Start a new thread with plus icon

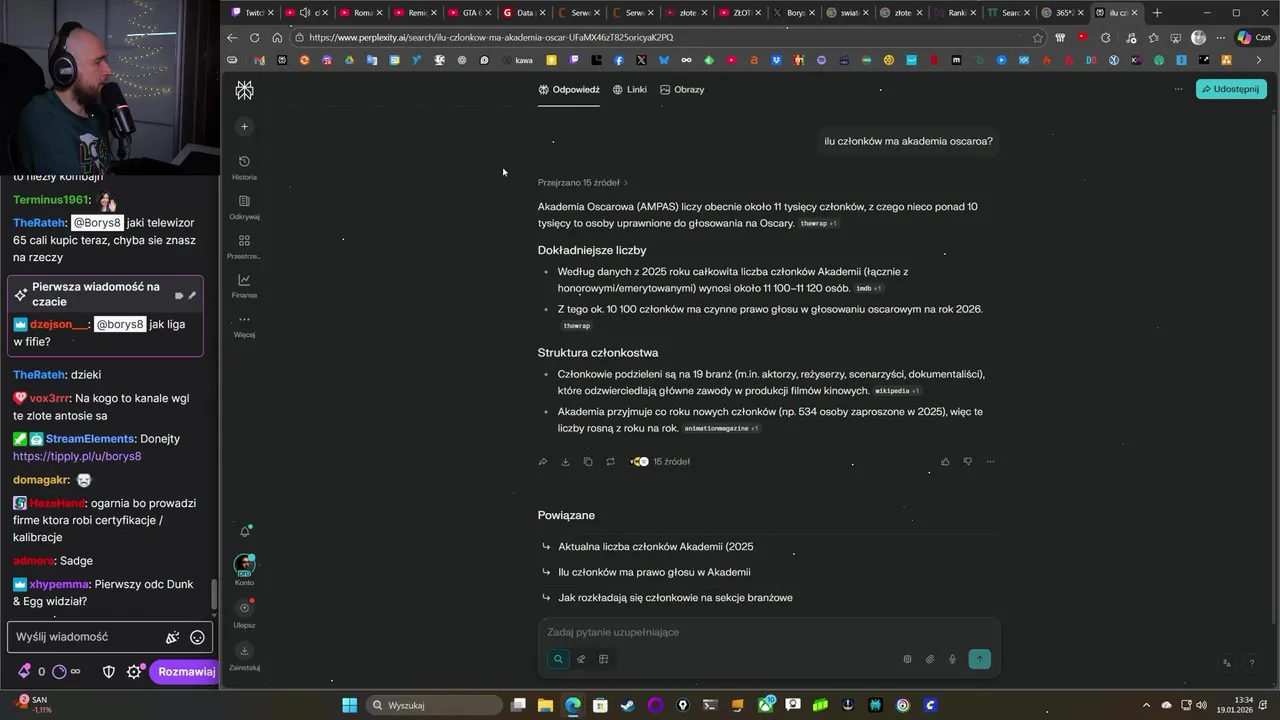(244, 126)
